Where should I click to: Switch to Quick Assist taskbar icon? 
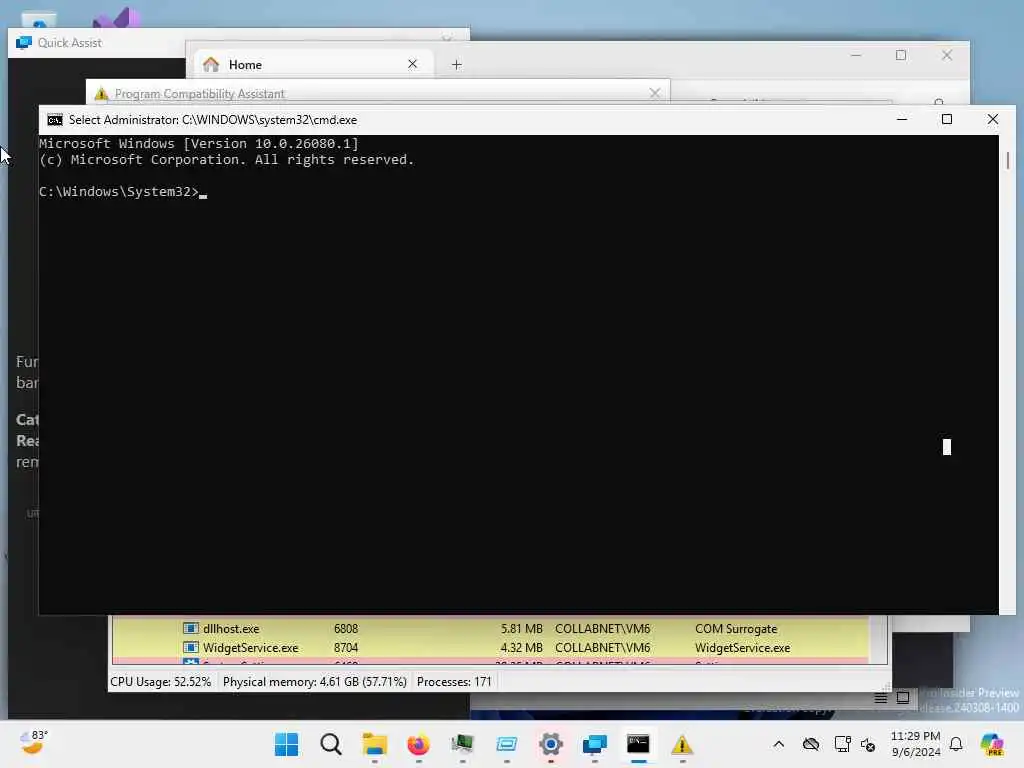594,744
